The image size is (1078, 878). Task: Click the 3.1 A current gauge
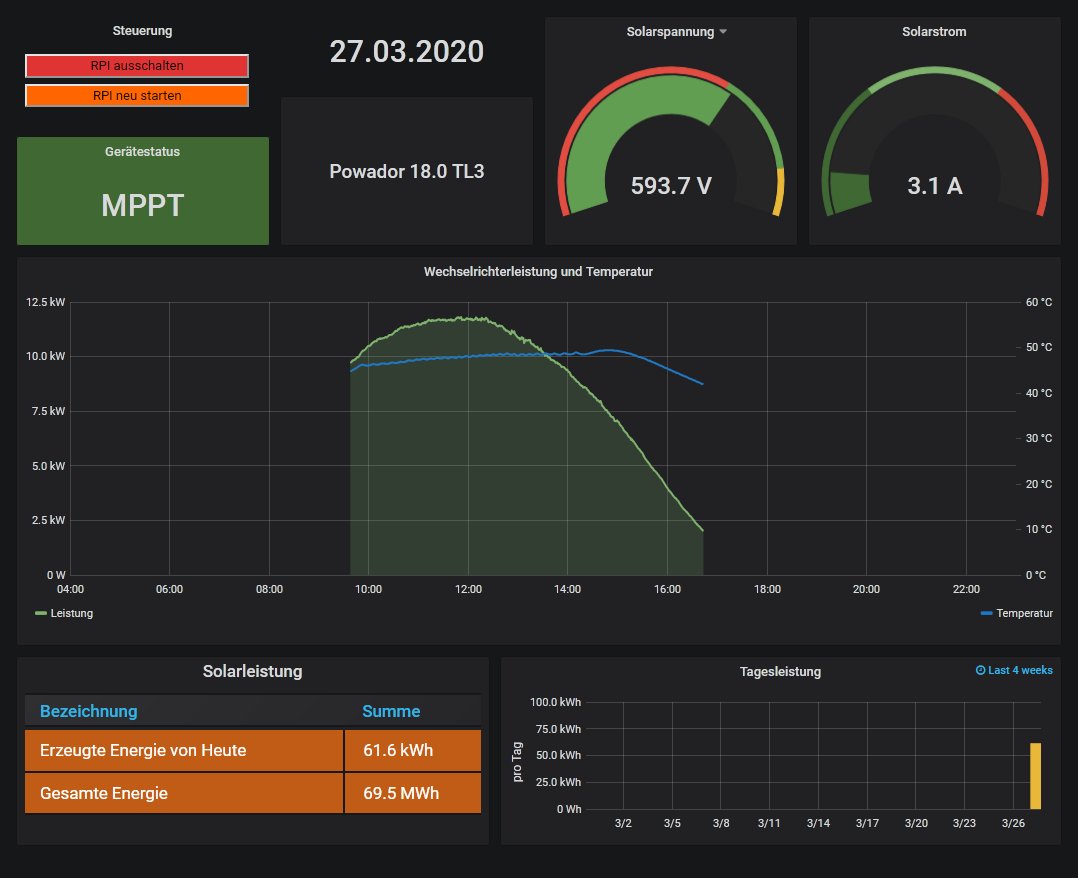(x=934, y=186)
